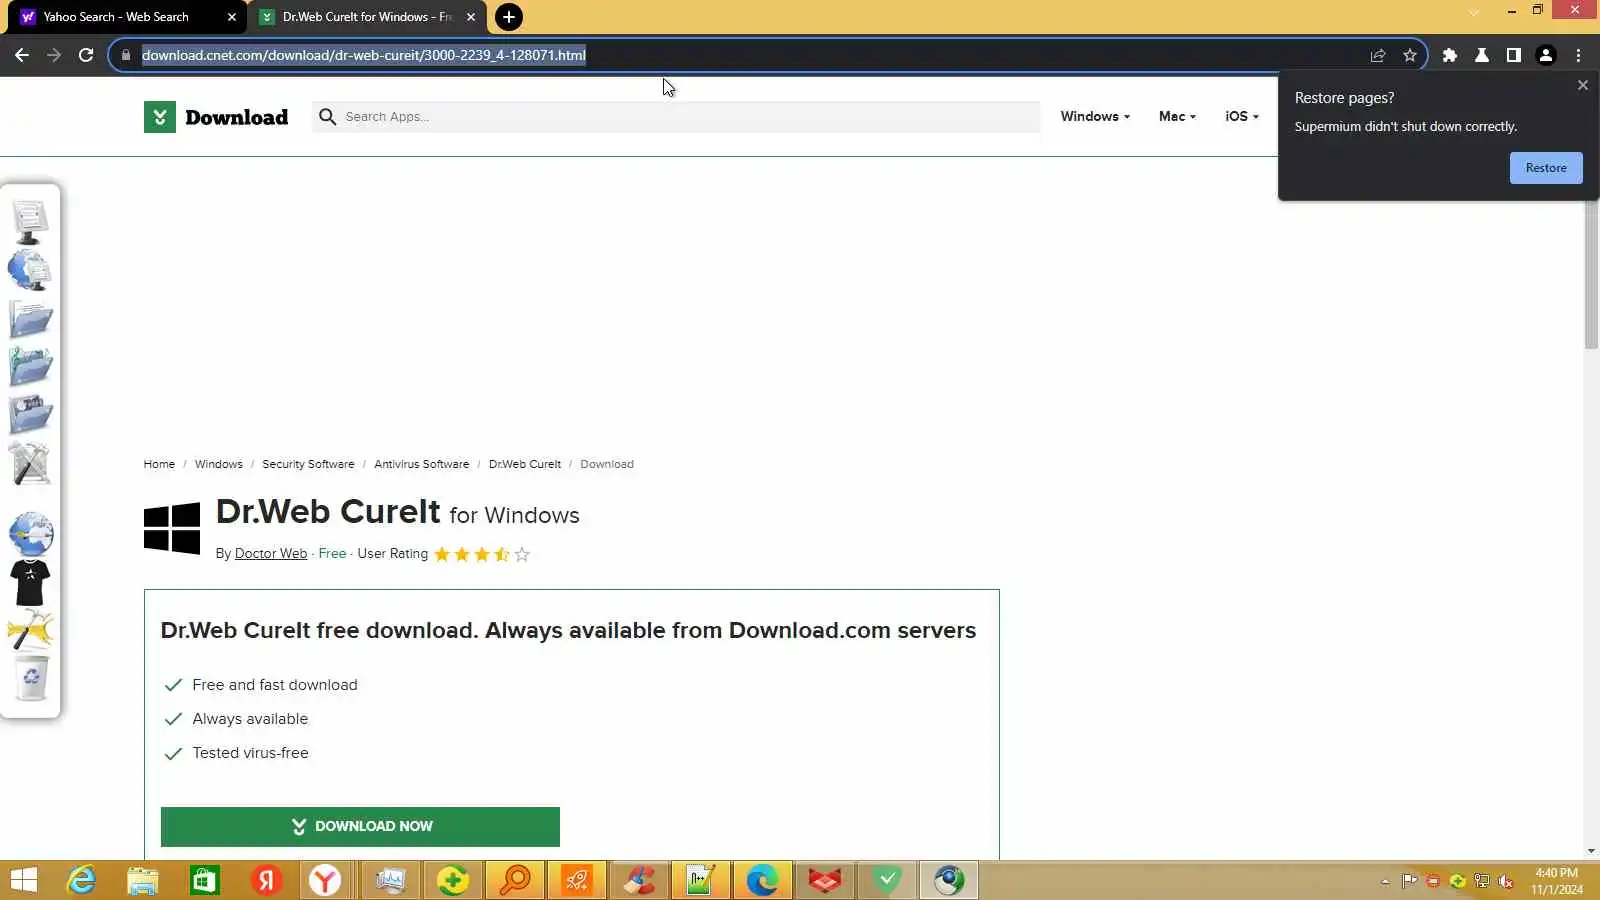Go to Home breadcrumb
1600x900 pixels.
tap(159, 464)
